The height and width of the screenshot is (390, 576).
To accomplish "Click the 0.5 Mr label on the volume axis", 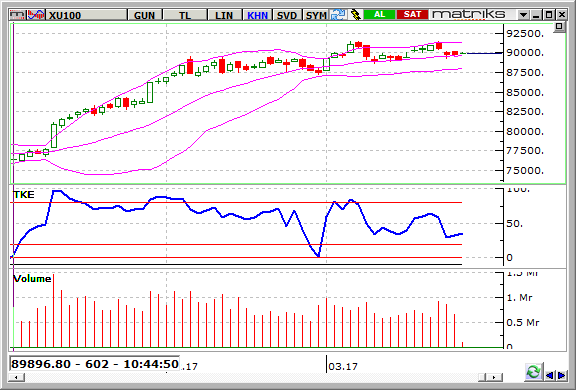I will click(x=523, y=322).
